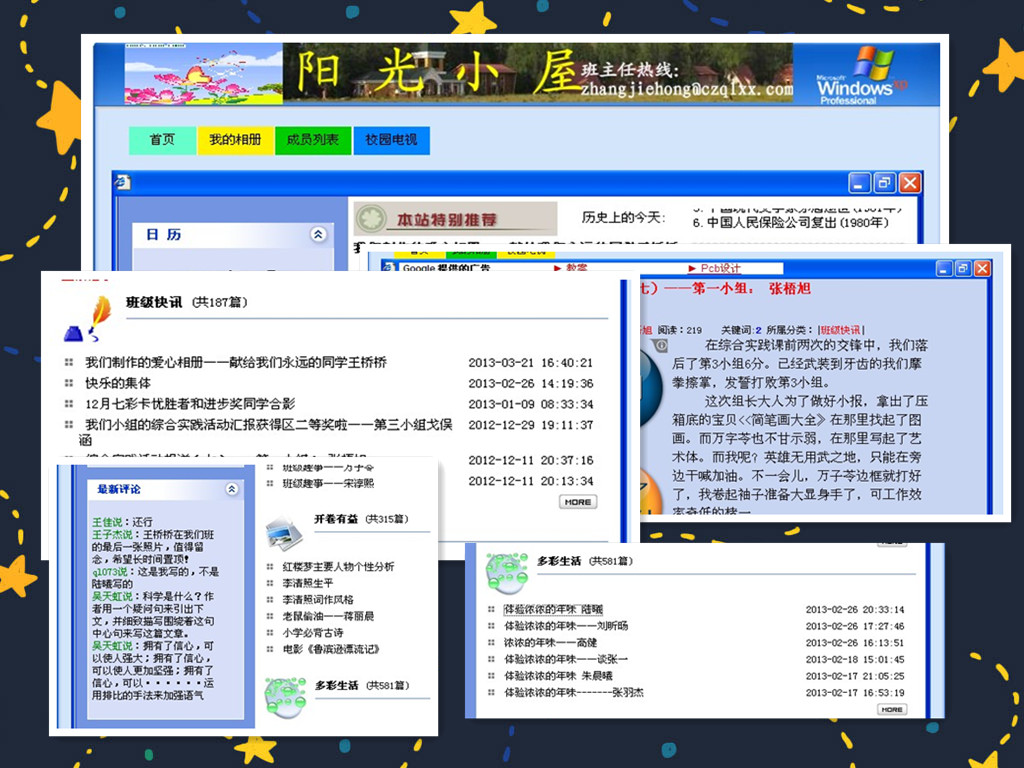The image size is (1024, 768).
Task: Open 体验浓浓的年味——刘昕旸 article
Action: 566,626
